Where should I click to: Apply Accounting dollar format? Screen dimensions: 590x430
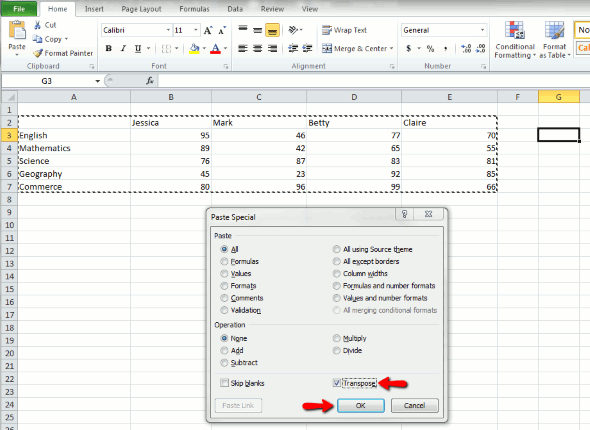click(x=409, y=48)
